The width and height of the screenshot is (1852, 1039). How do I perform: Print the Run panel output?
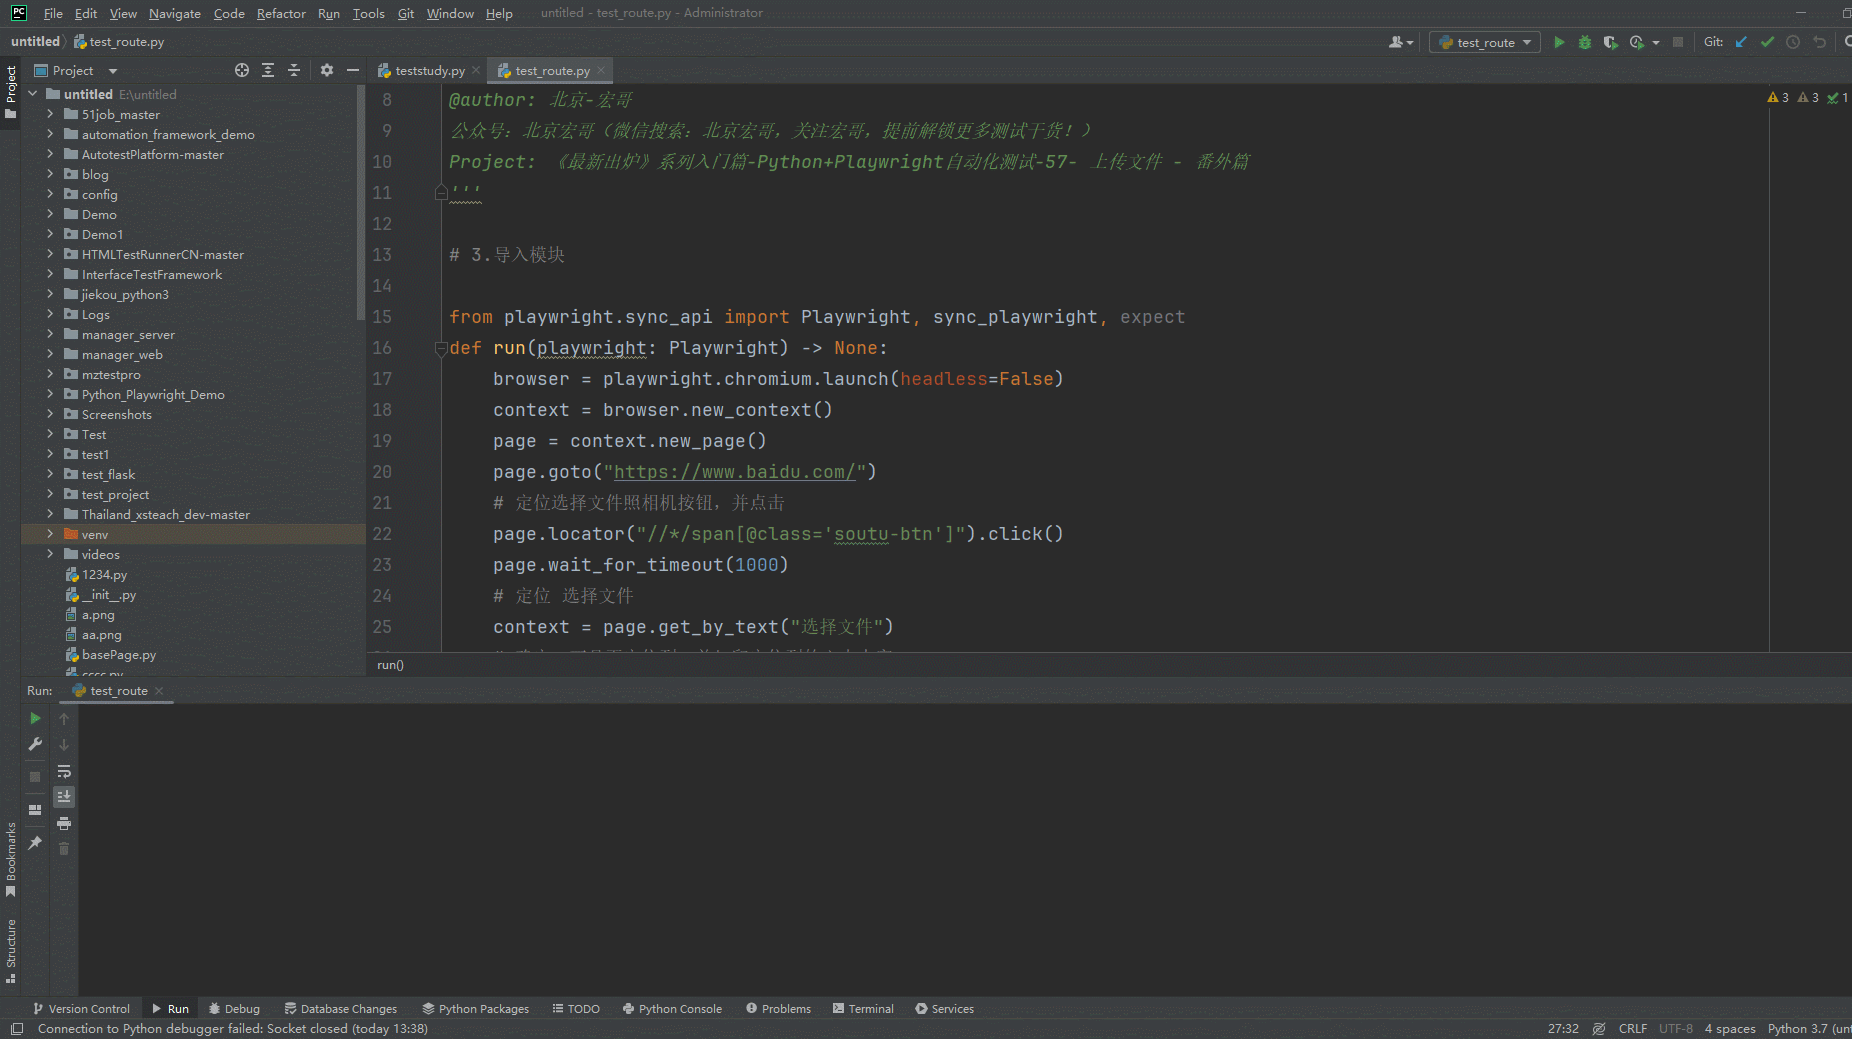(64, 823)
